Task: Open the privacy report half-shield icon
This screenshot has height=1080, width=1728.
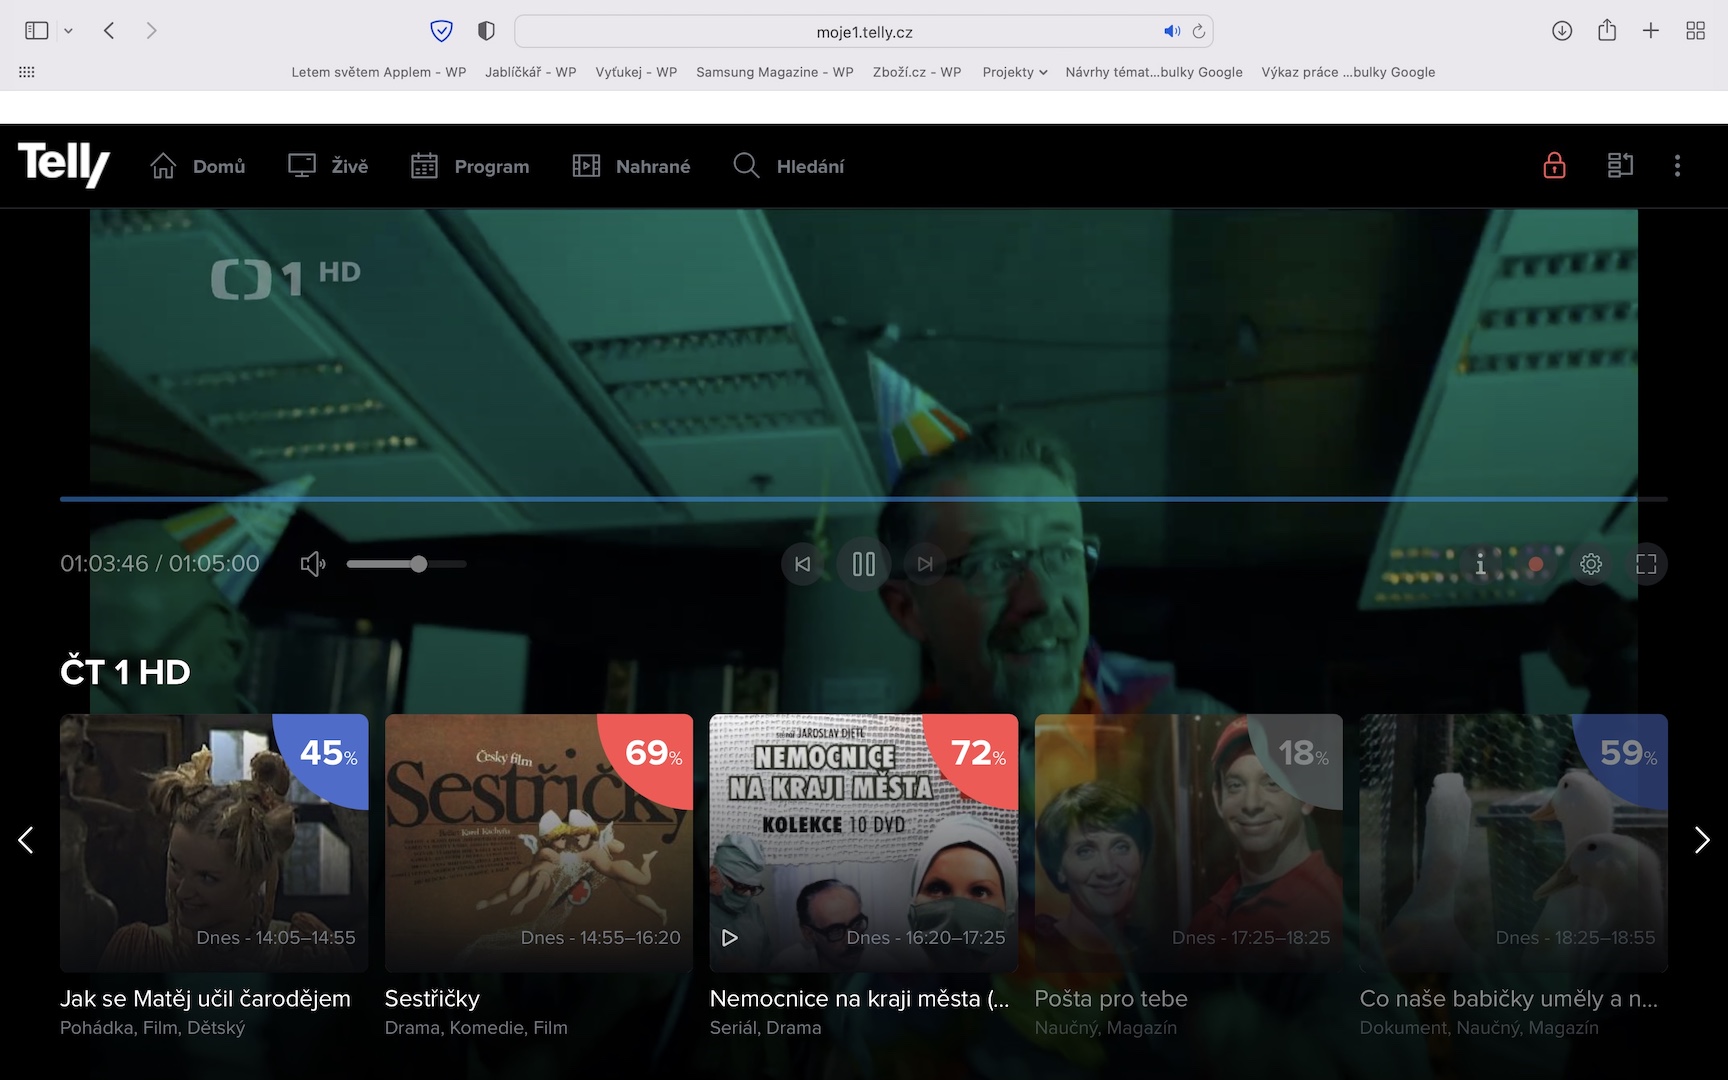Action: click(x=486, y=31)
